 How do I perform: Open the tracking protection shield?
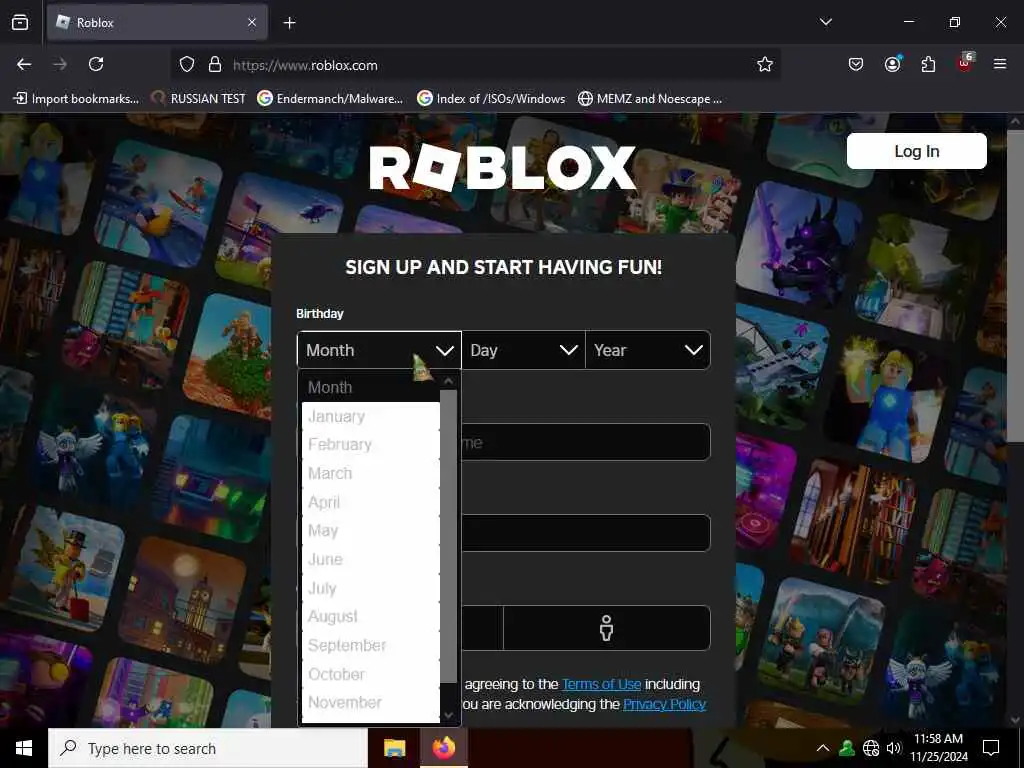point(187,65)
